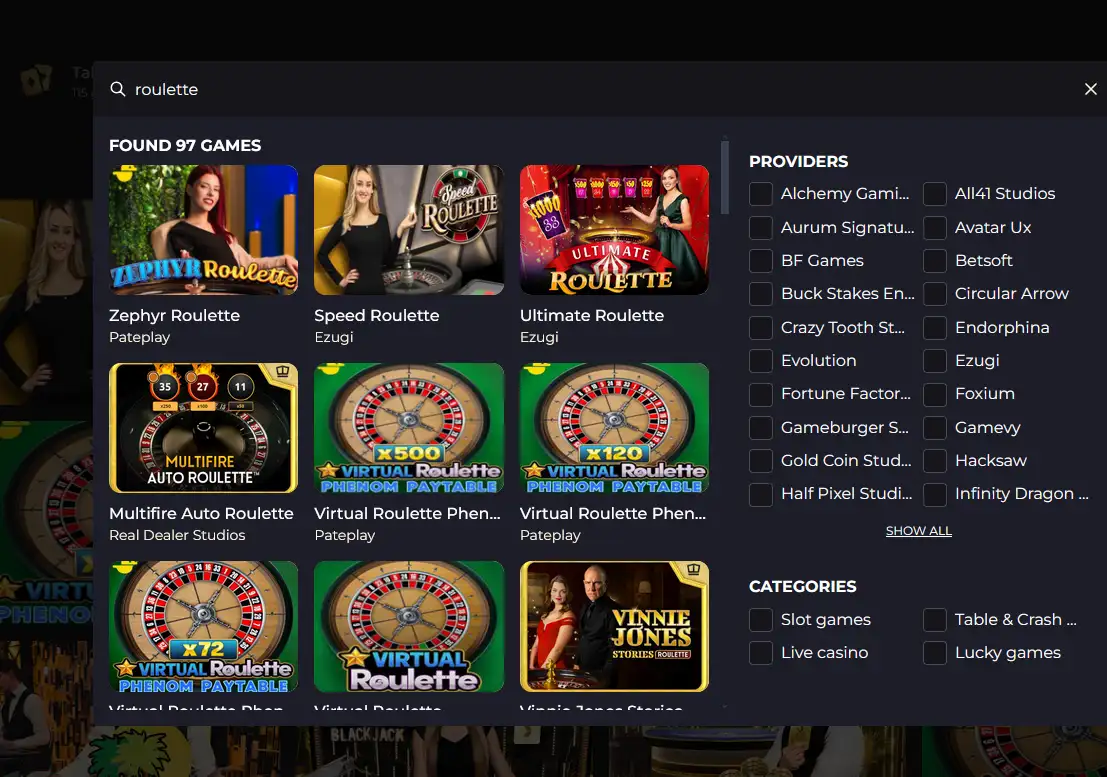Viewport: 1107px width, 777px height.
Task: Open Ultimate Roulette game thumbnail
Action: click(614, 230)
